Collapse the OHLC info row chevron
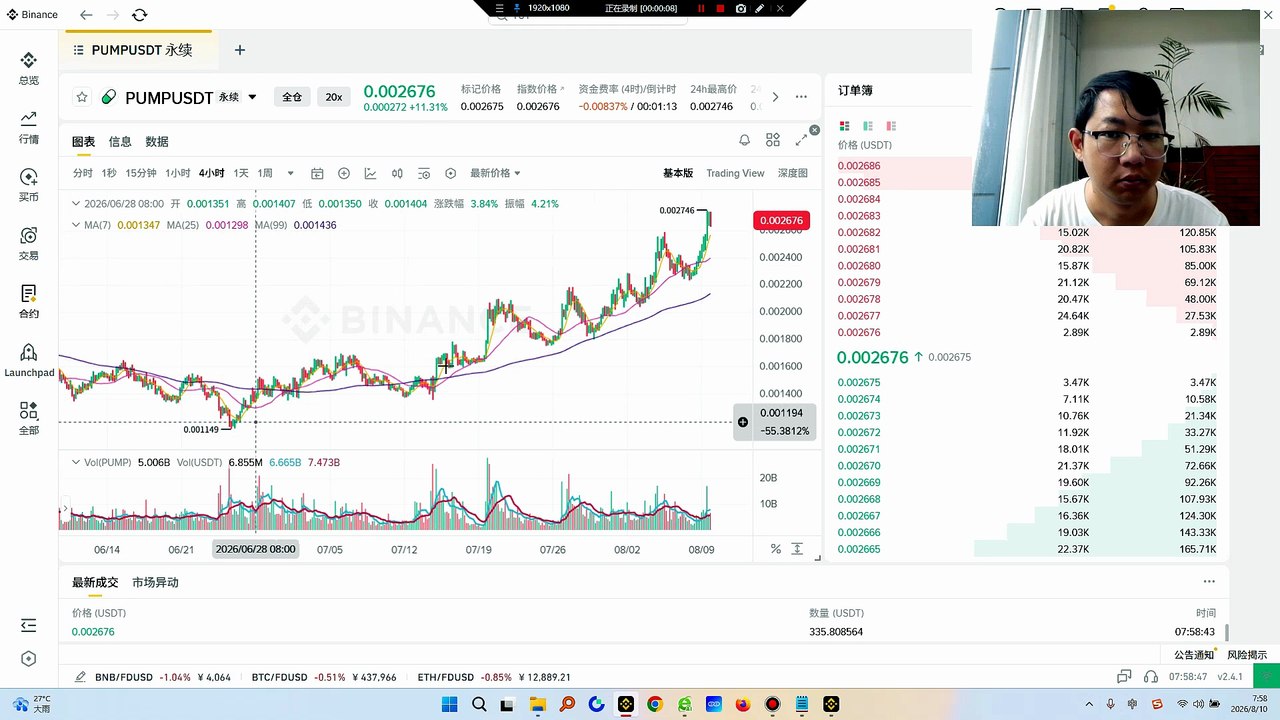The image size is (1280, 720). coord(76,203)
